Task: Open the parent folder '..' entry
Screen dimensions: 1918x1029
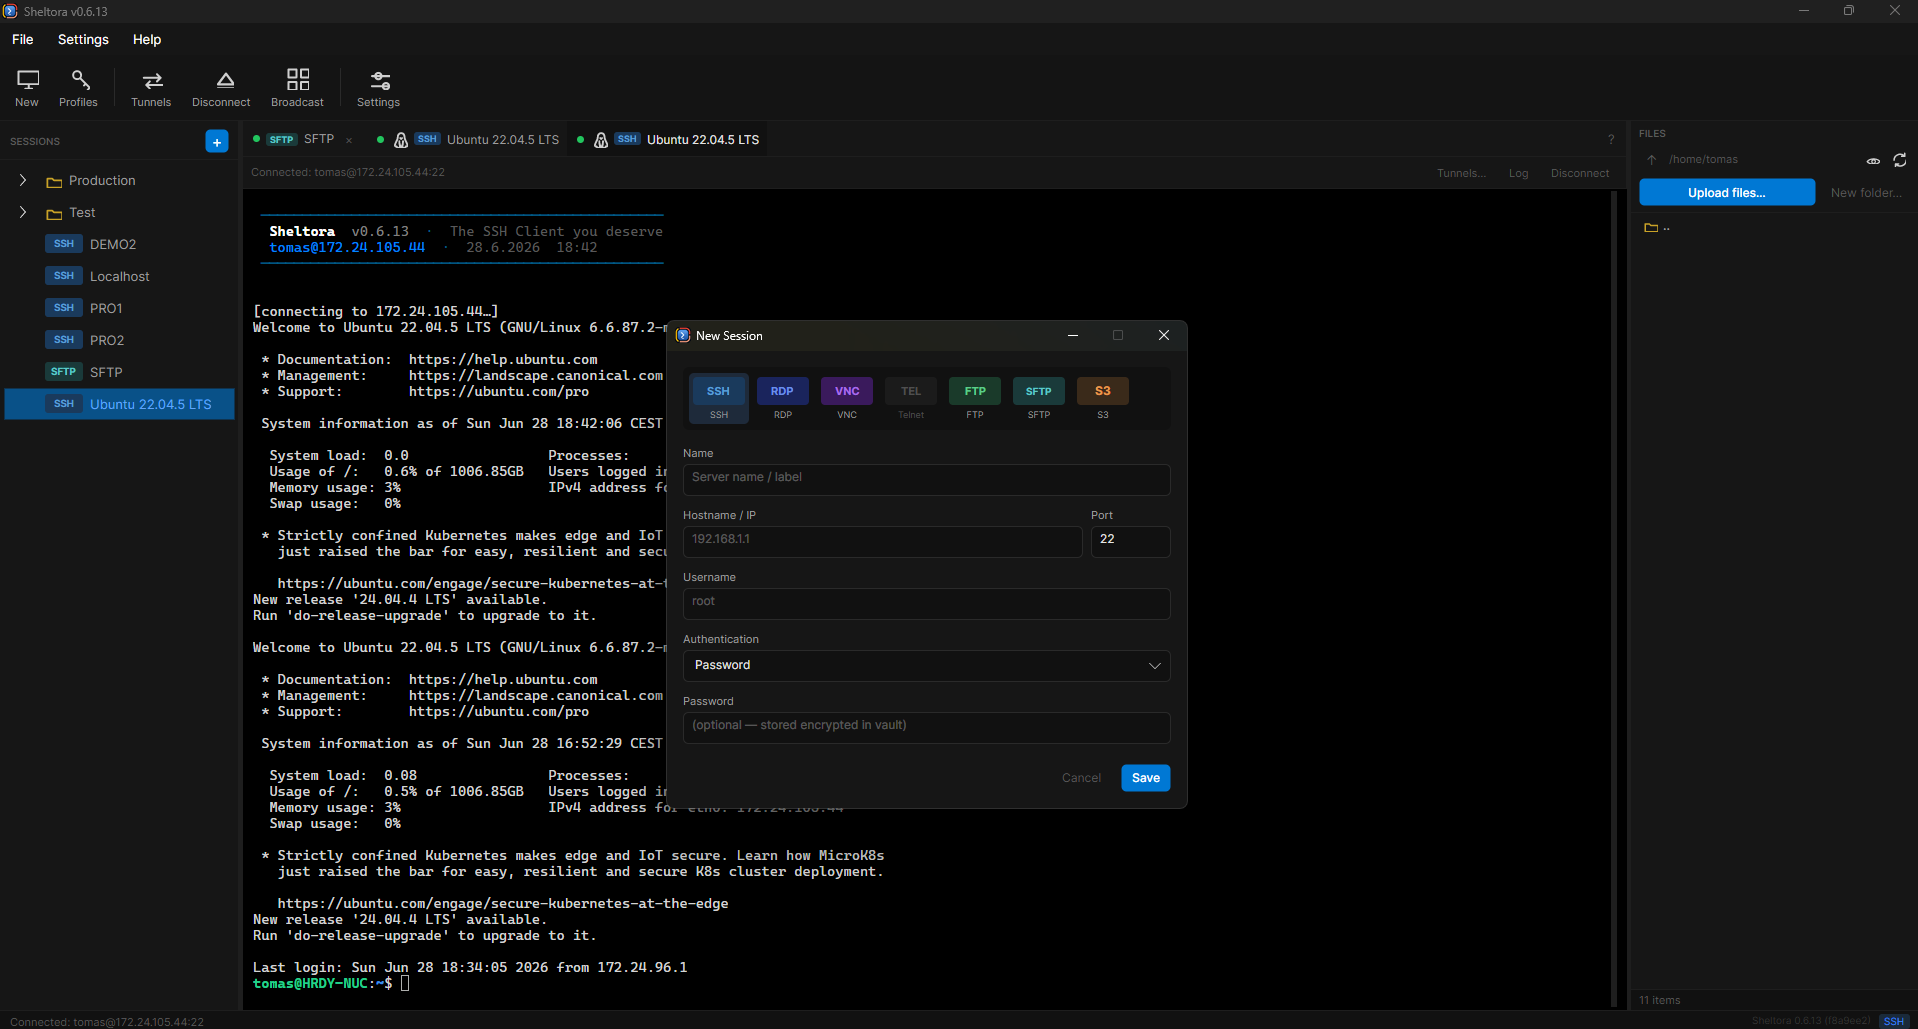Action: (1657, 228)
